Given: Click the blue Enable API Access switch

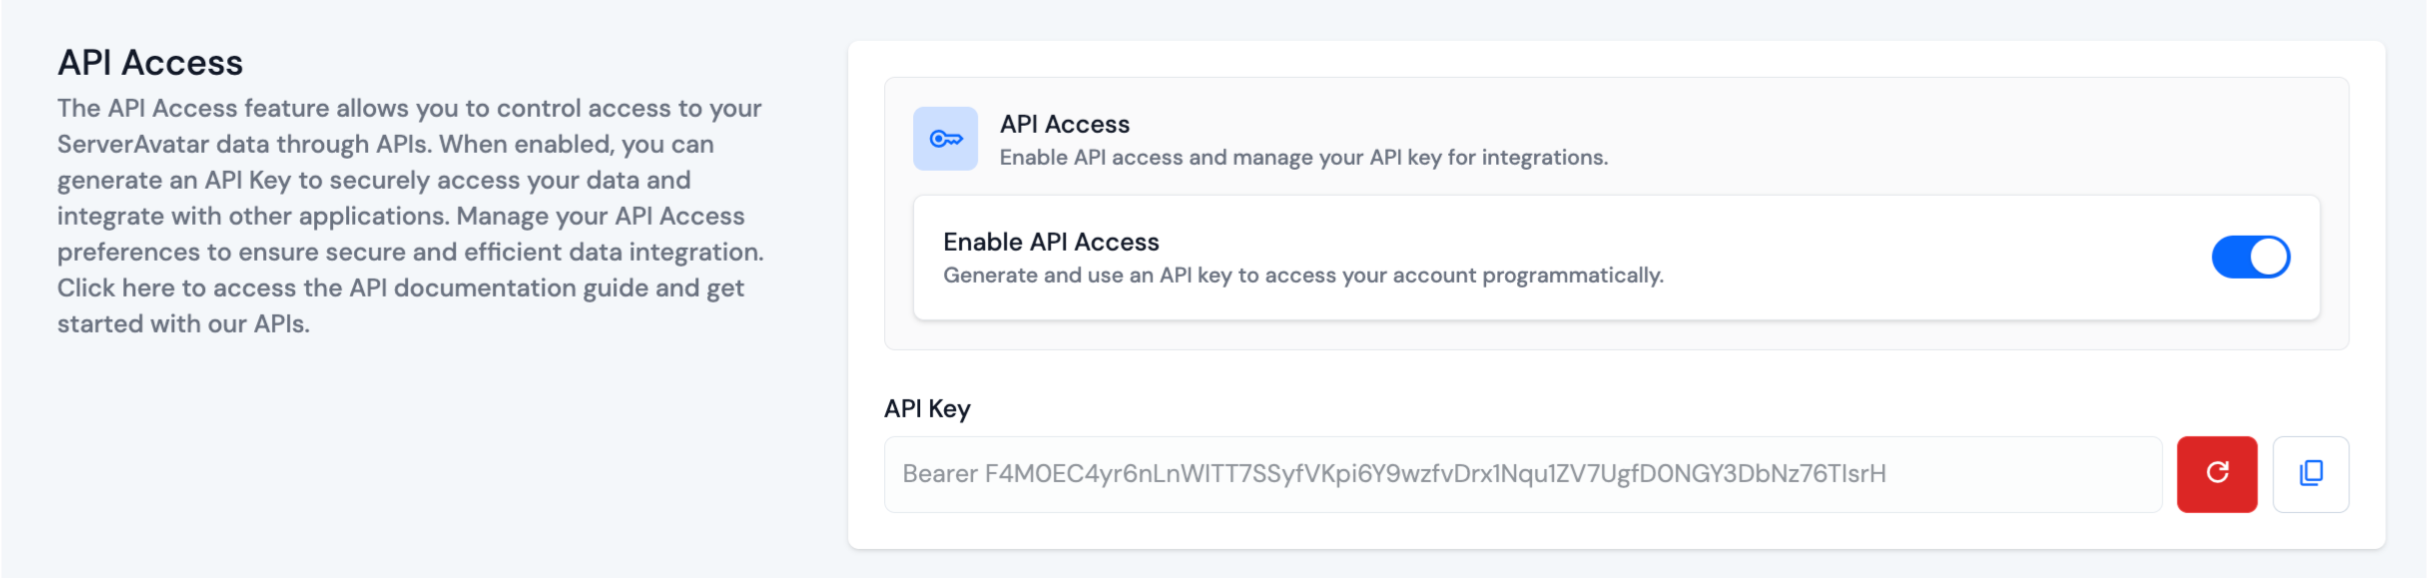Looking at the screenshot, I should click(x=2250, y=257).
